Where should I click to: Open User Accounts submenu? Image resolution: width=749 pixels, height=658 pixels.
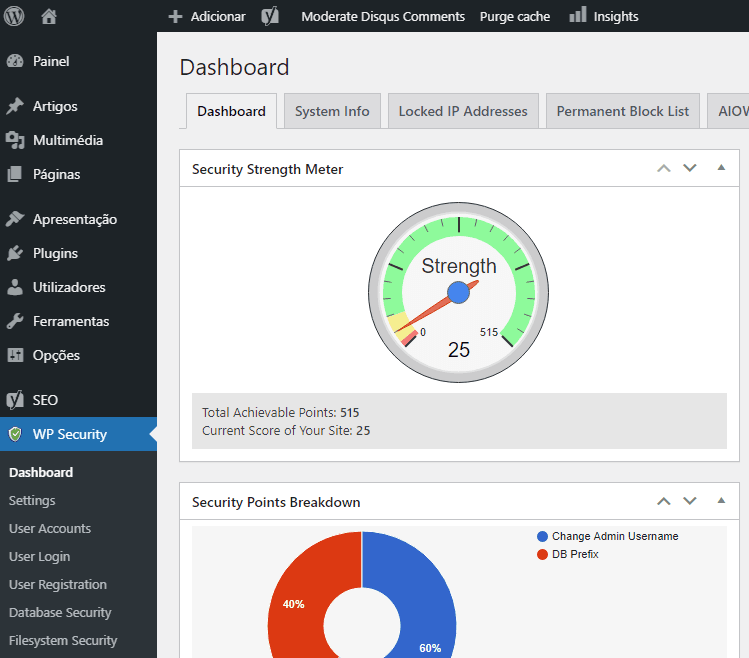point(50,529)
